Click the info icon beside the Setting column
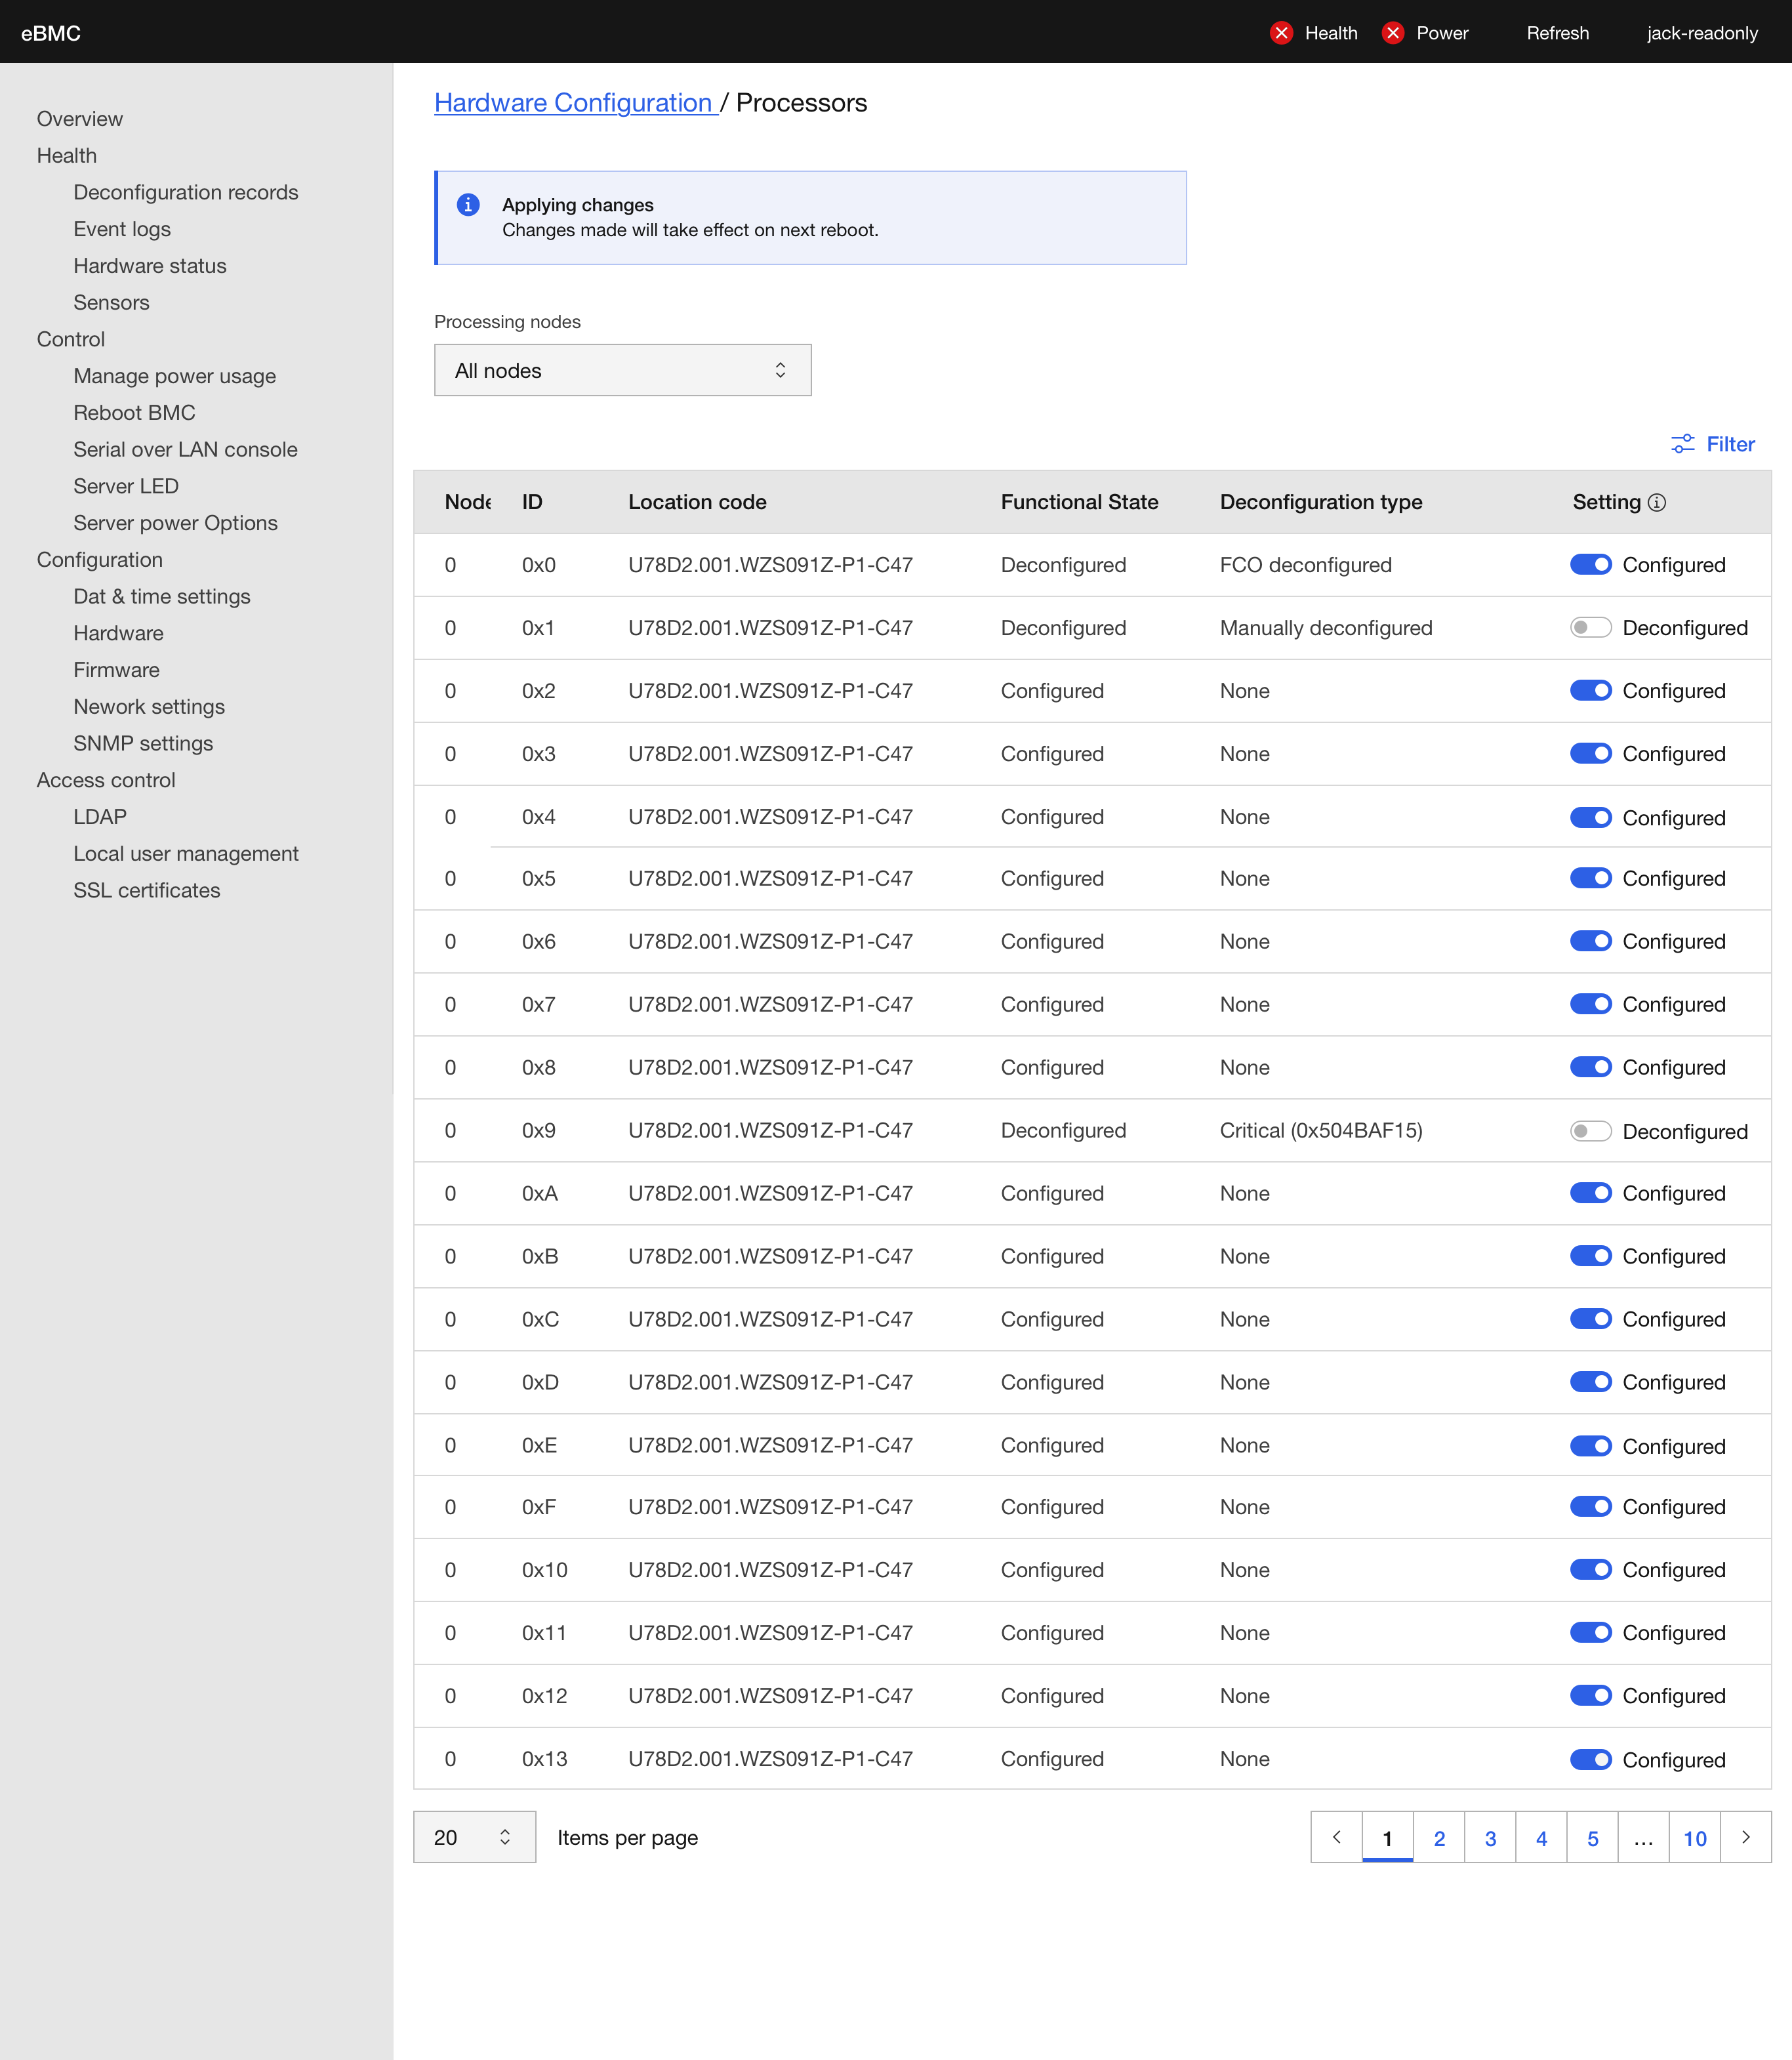Image resolution: width=1792 pixels, height=2060 pixels. coord(1658,503)
